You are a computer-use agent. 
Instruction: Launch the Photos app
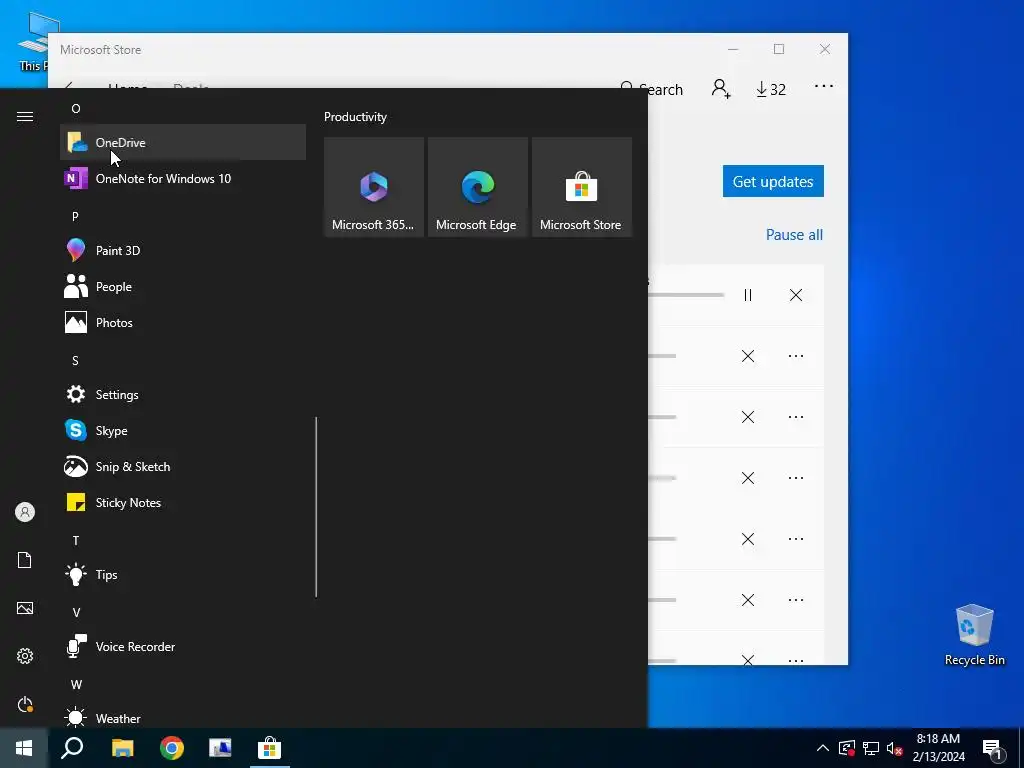(183, 323)
